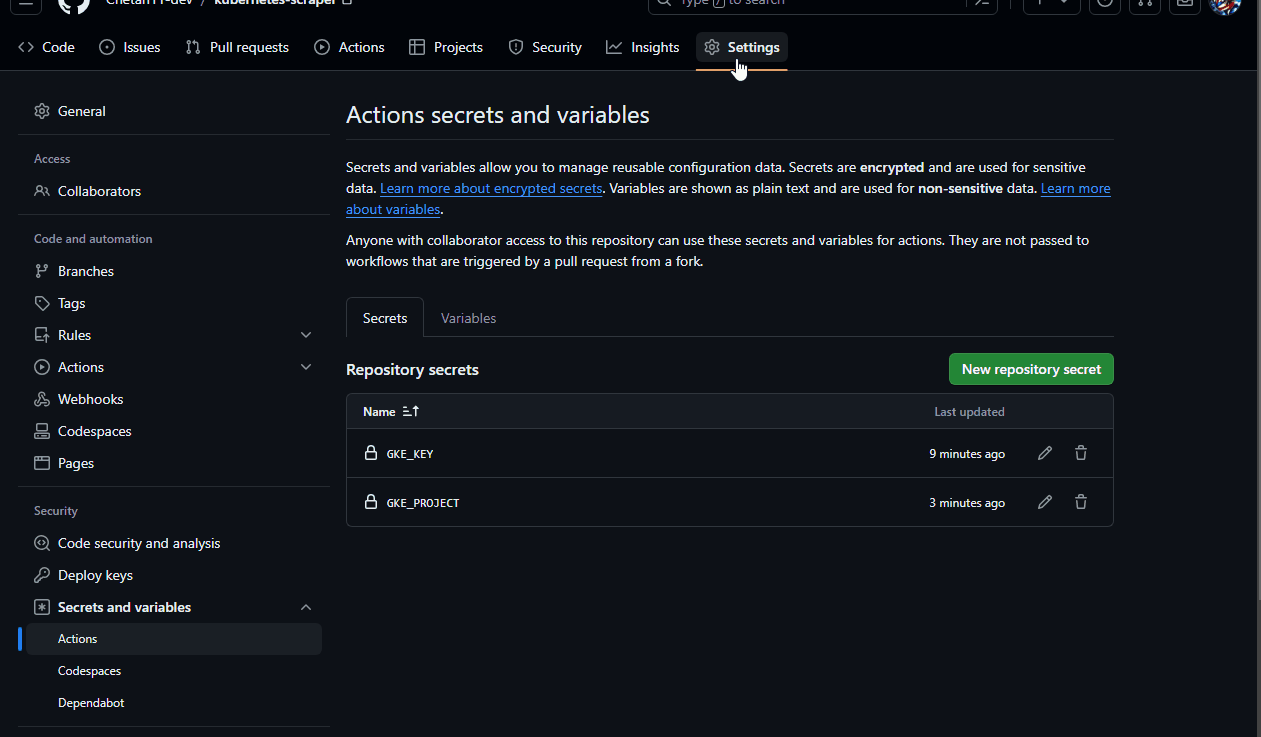Delete the GKE_PROJECT secret with trash icon
This screenshot has height=737, width=1261.
1081,502
